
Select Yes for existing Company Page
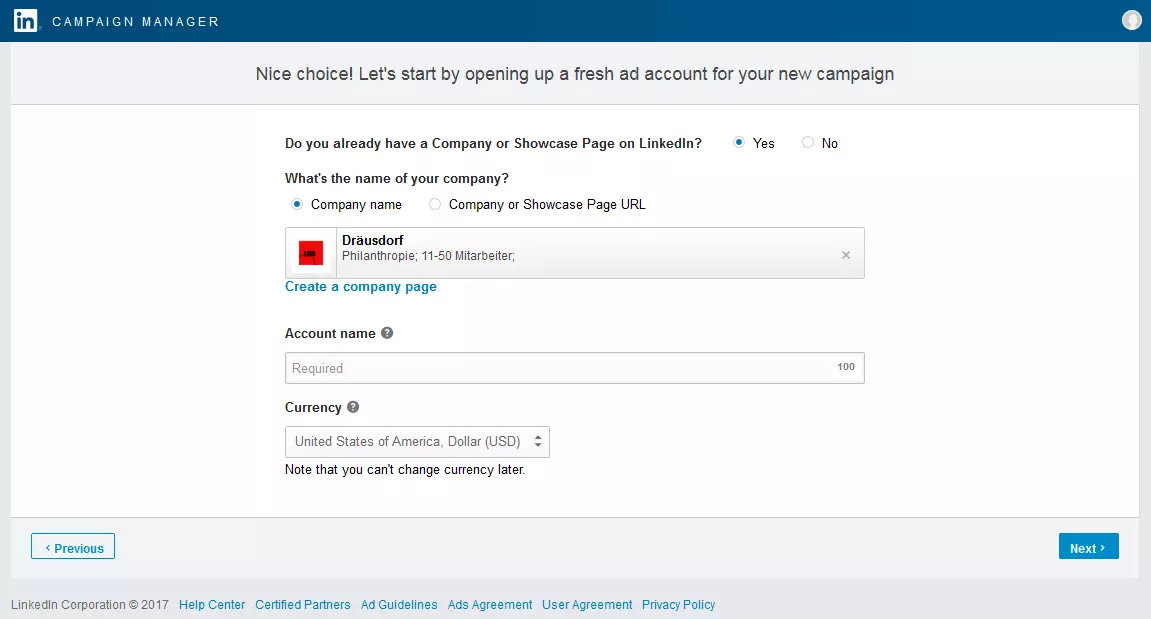(739, 142)
